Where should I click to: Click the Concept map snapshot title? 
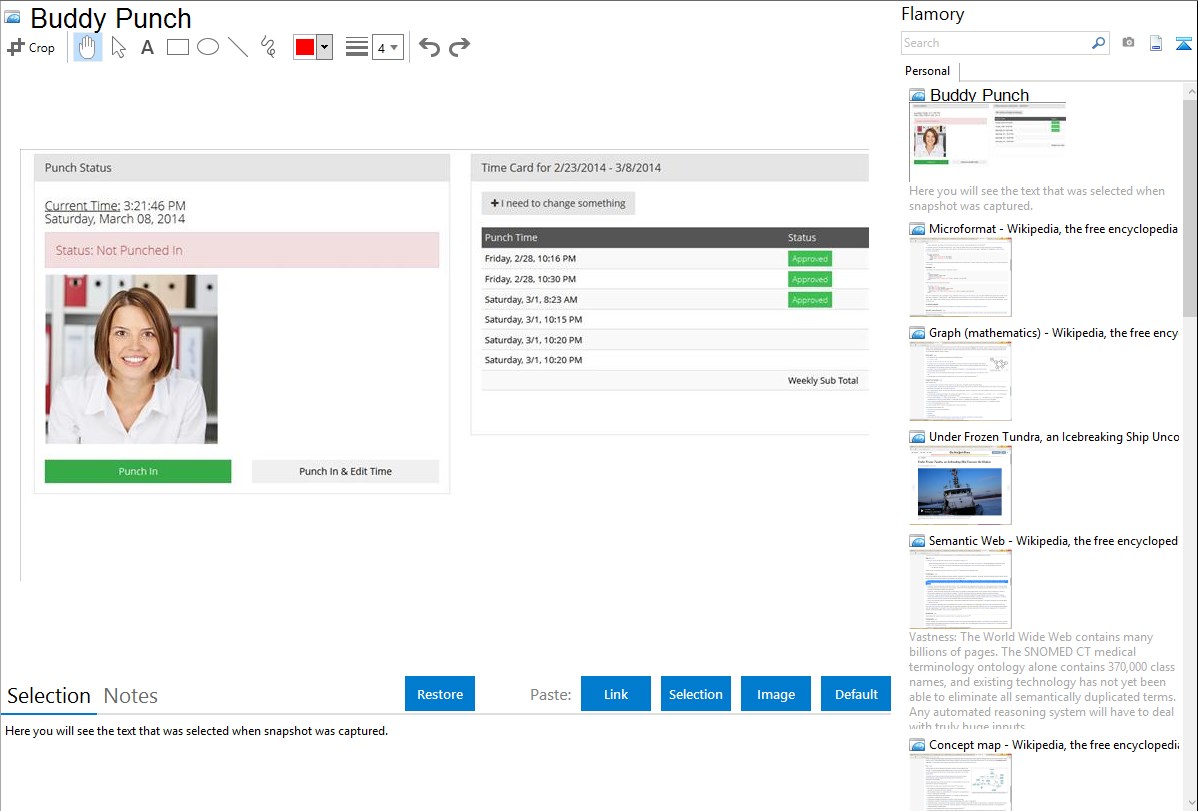point(1053,744)
